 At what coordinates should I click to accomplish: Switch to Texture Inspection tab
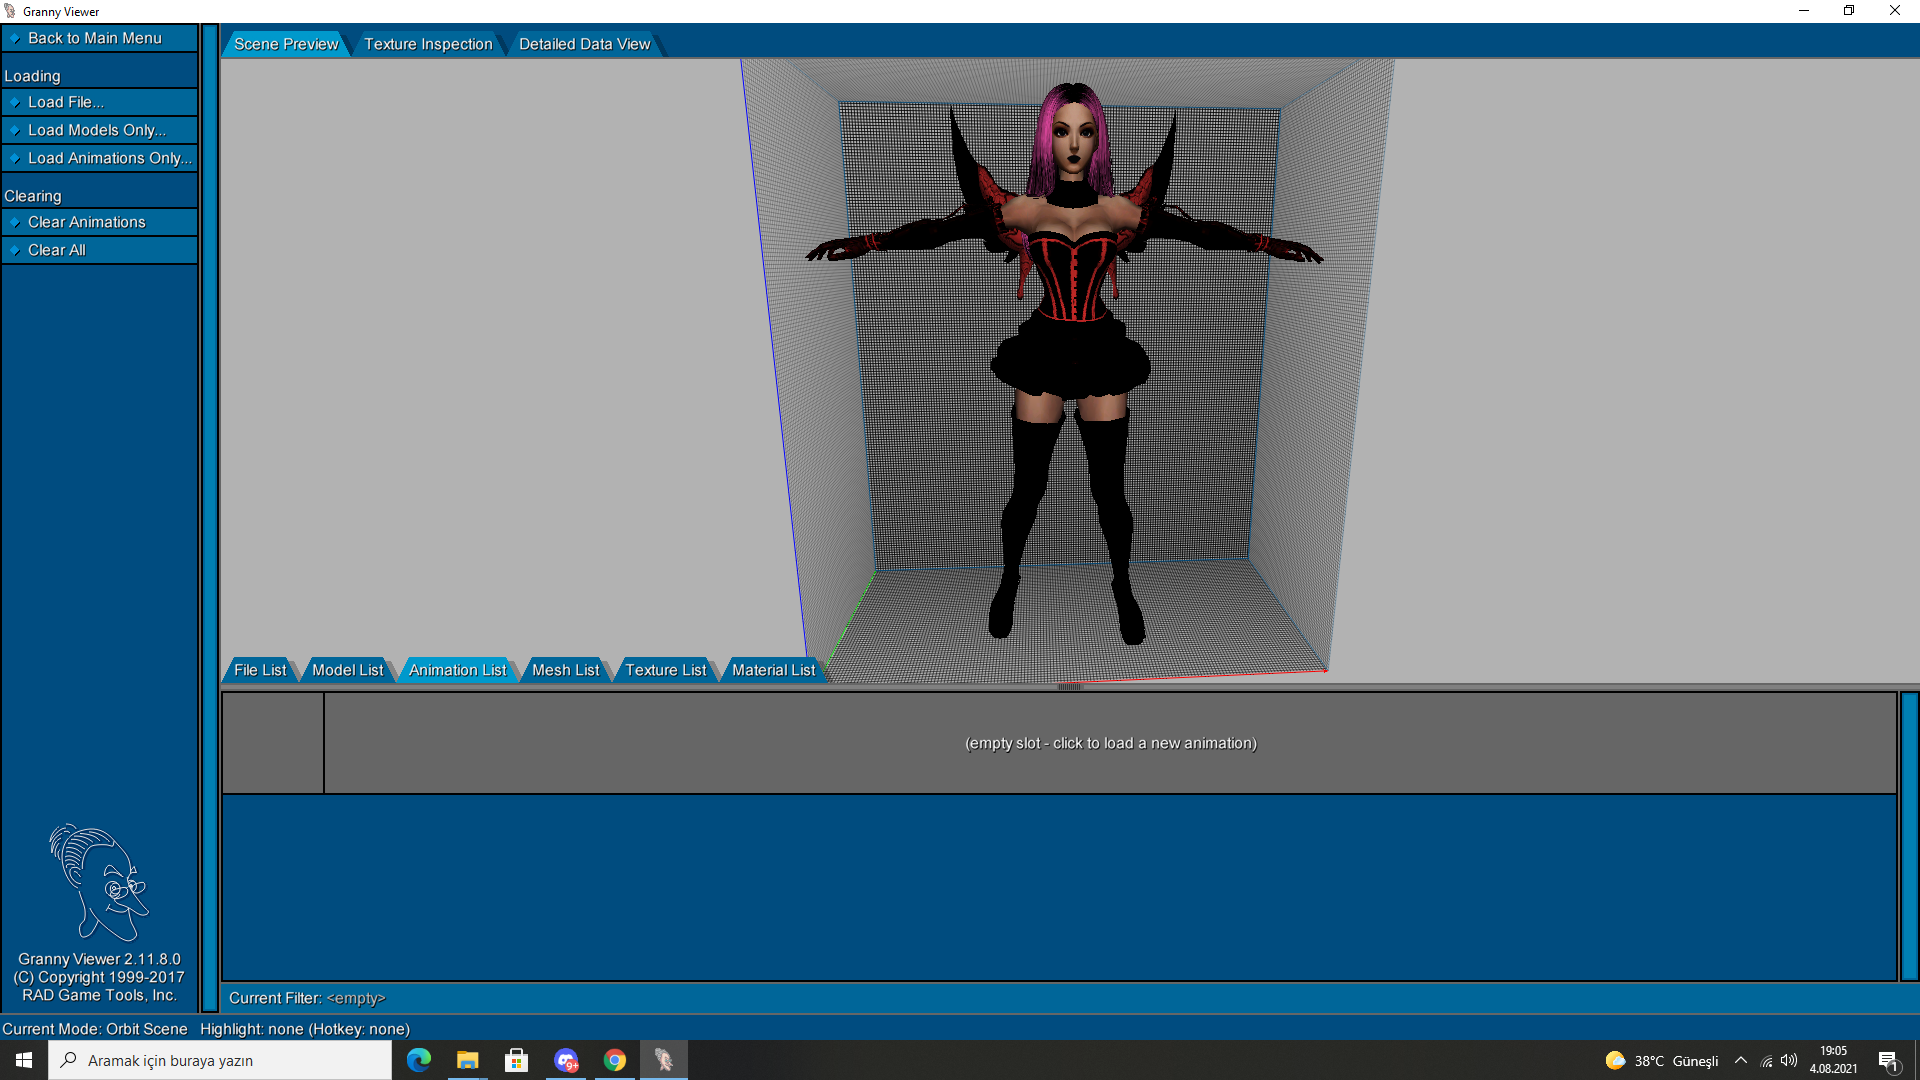tap(428, 44)
